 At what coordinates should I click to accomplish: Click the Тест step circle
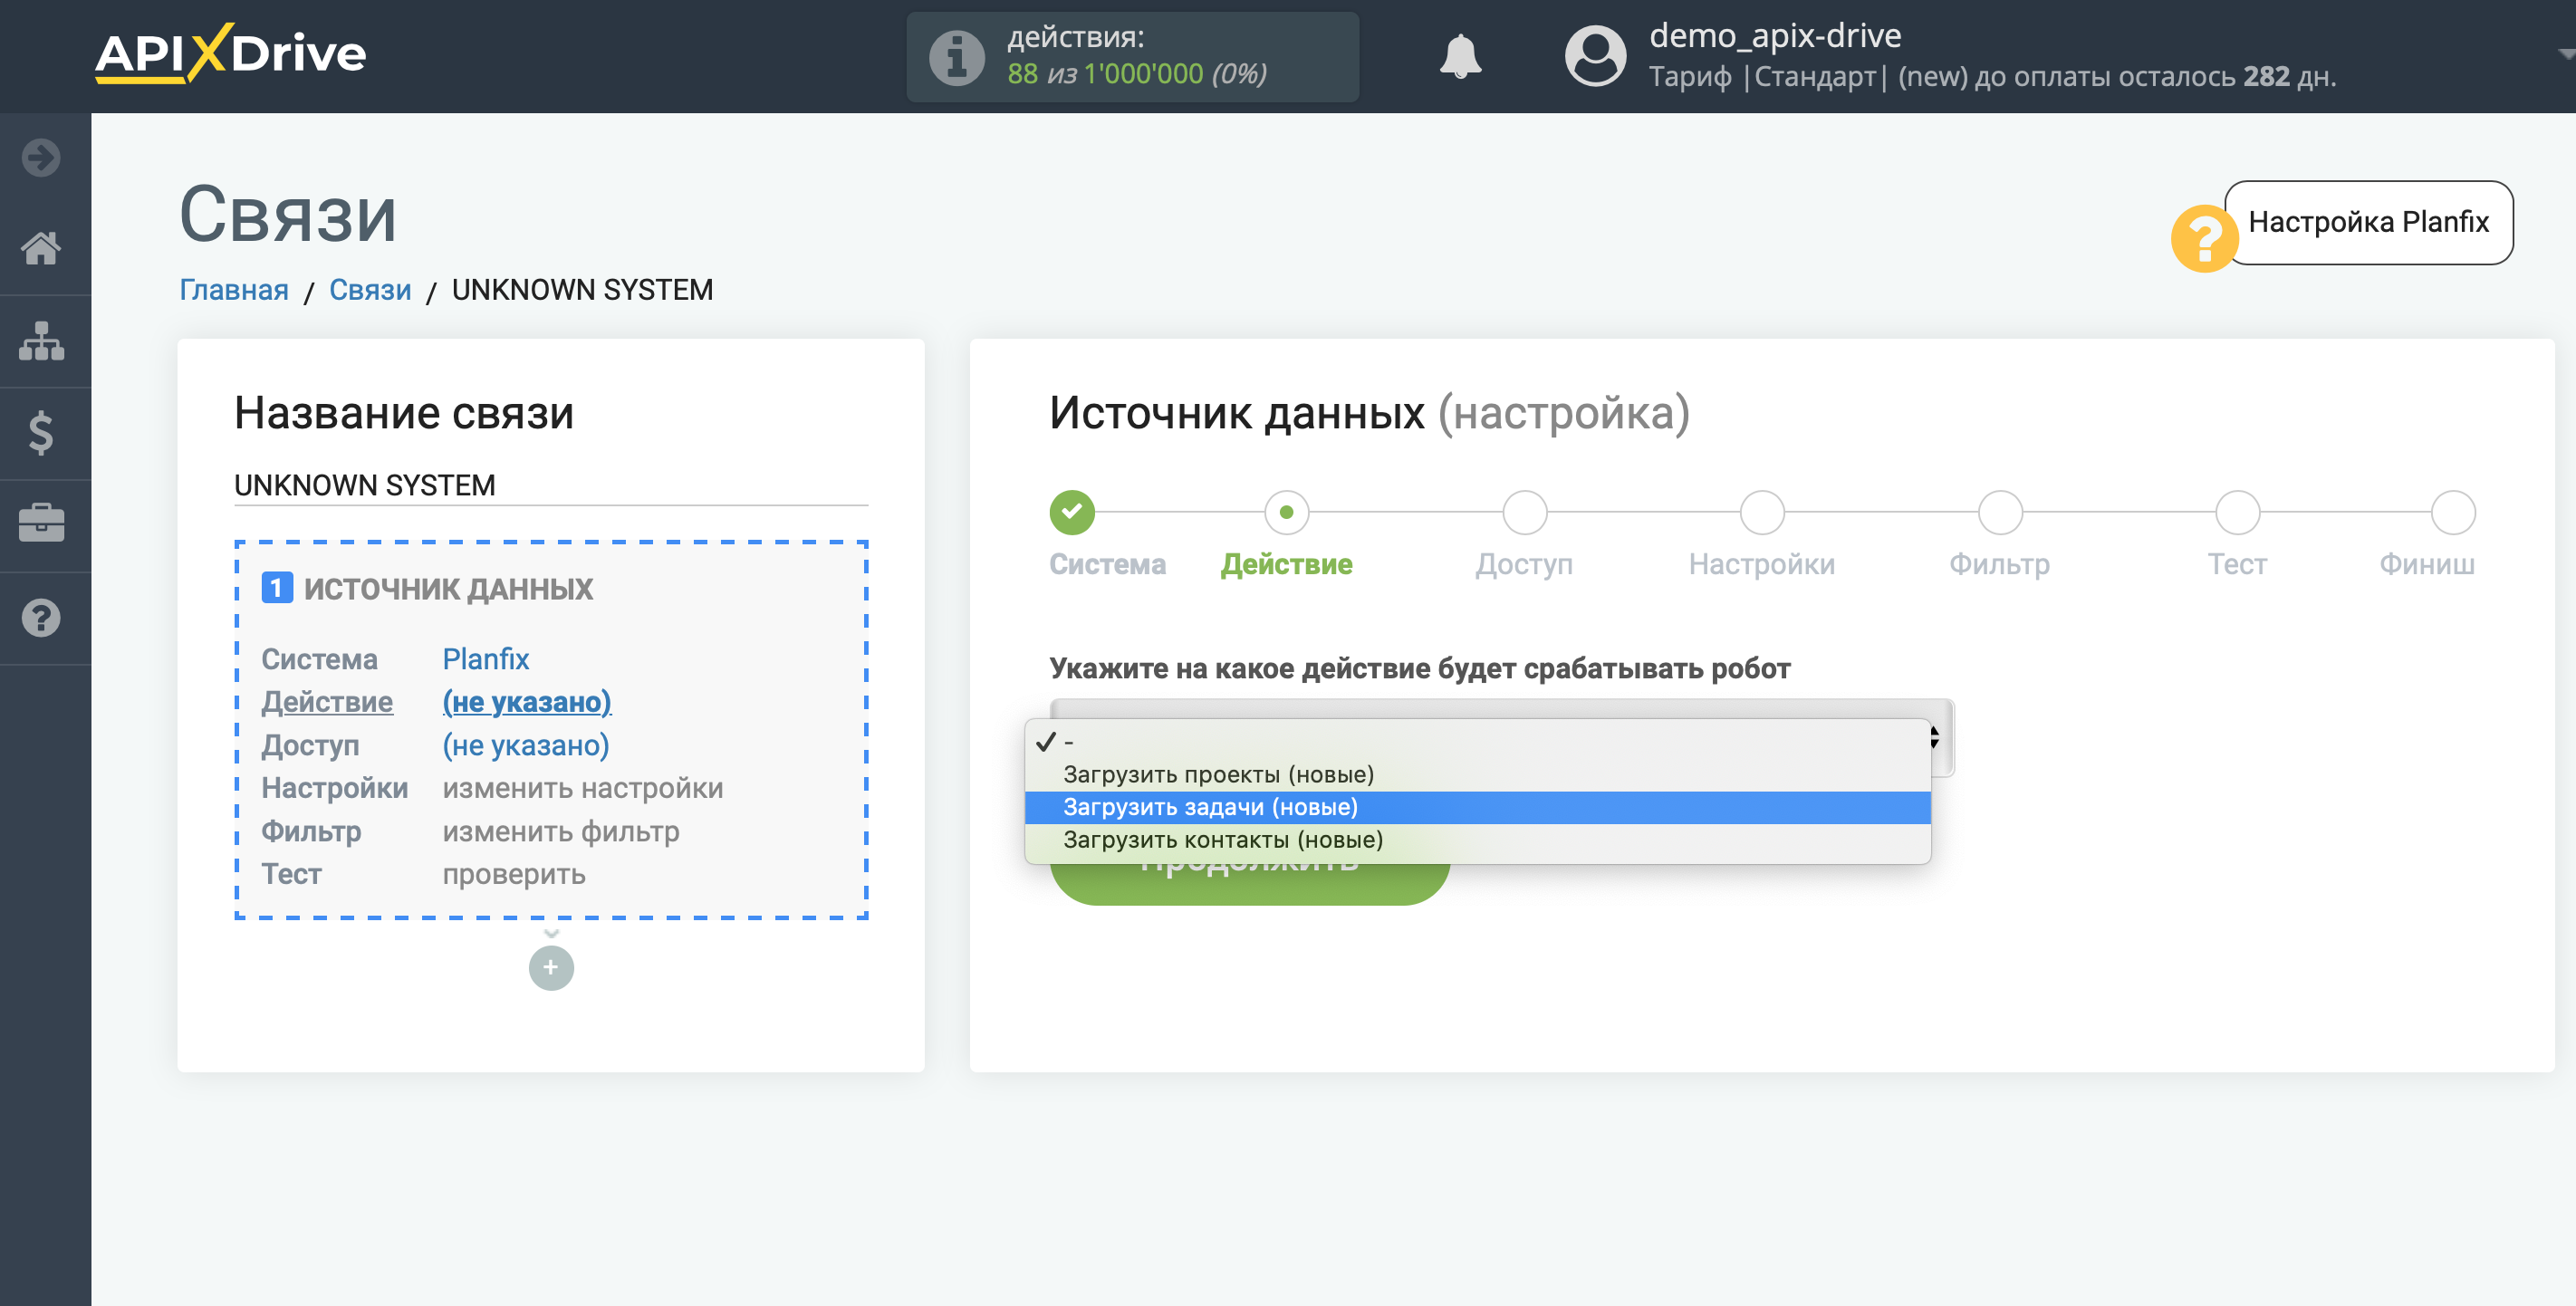(2237, 512)
